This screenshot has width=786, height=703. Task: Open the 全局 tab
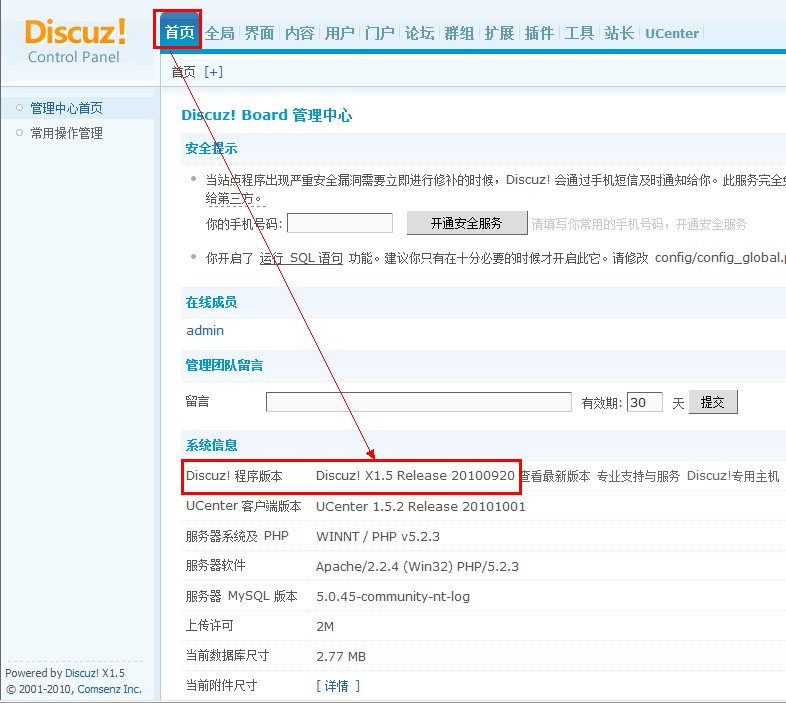pyautogui.click(x=220, y=33)
